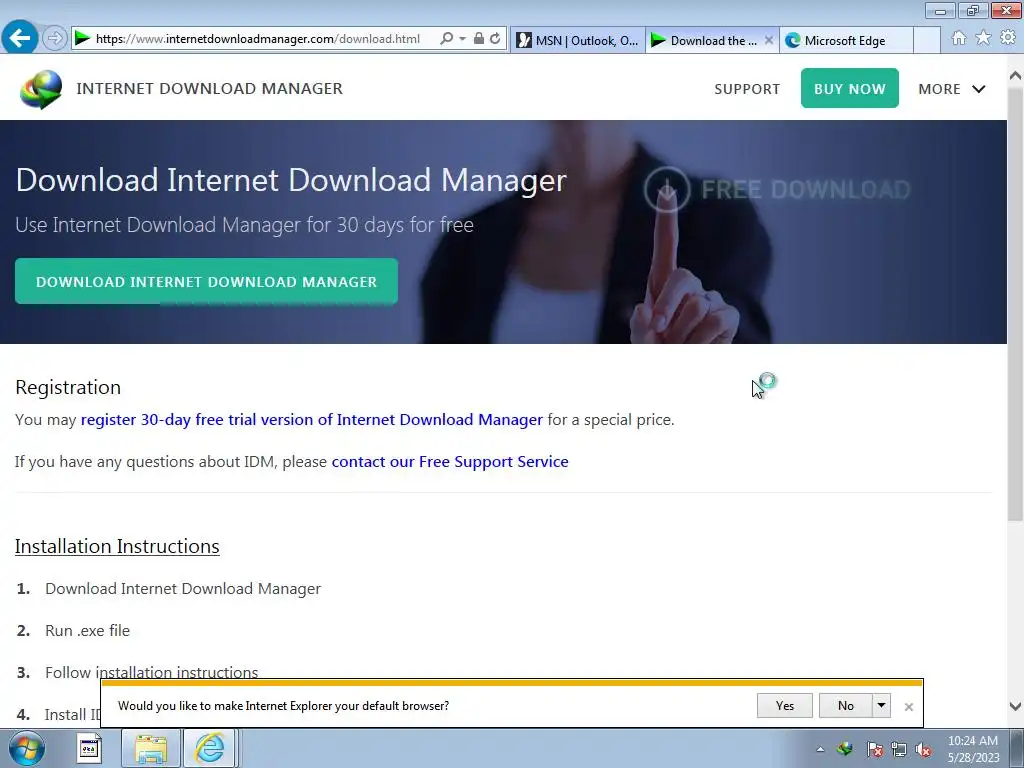
Task: Go back with the browser Back arrow
Action: [x=20, y=38]
